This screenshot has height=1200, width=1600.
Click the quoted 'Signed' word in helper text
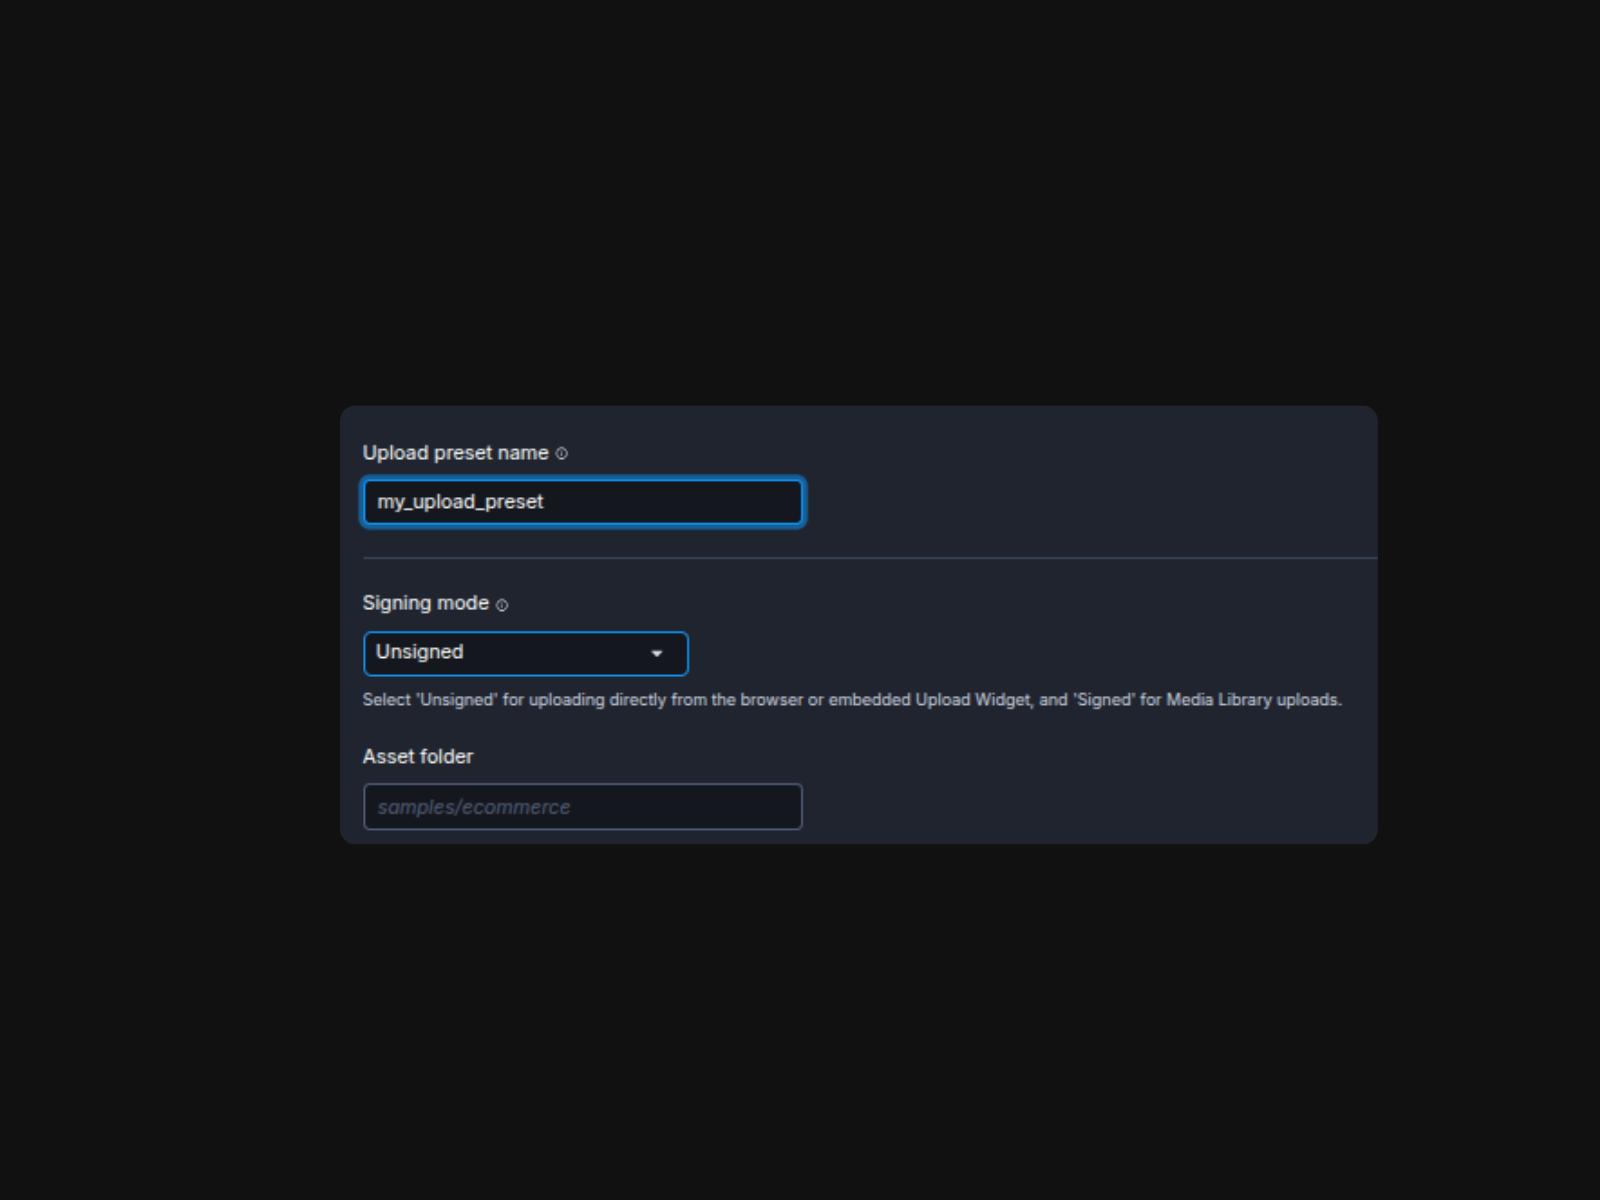pyautogui.click(x=1104, y=700)
